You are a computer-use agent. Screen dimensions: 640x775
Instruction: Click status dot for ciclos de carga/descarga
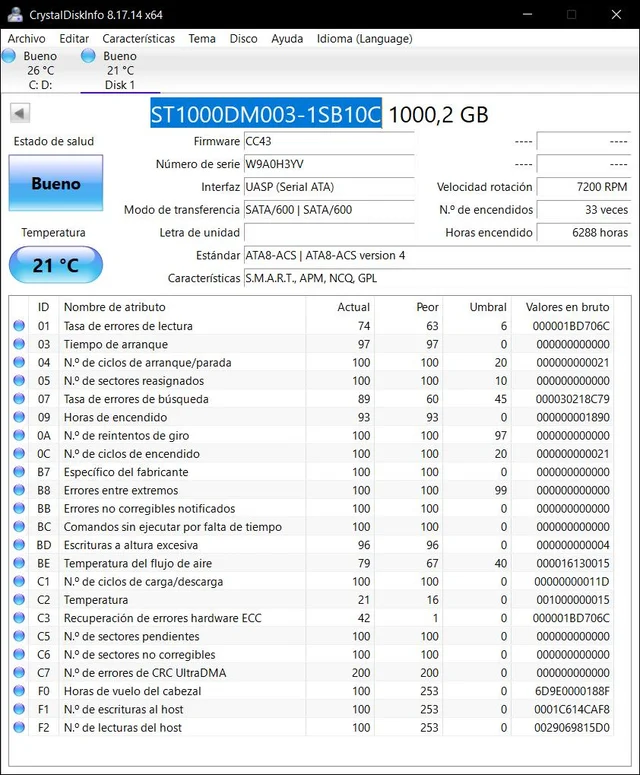(19, 582)
